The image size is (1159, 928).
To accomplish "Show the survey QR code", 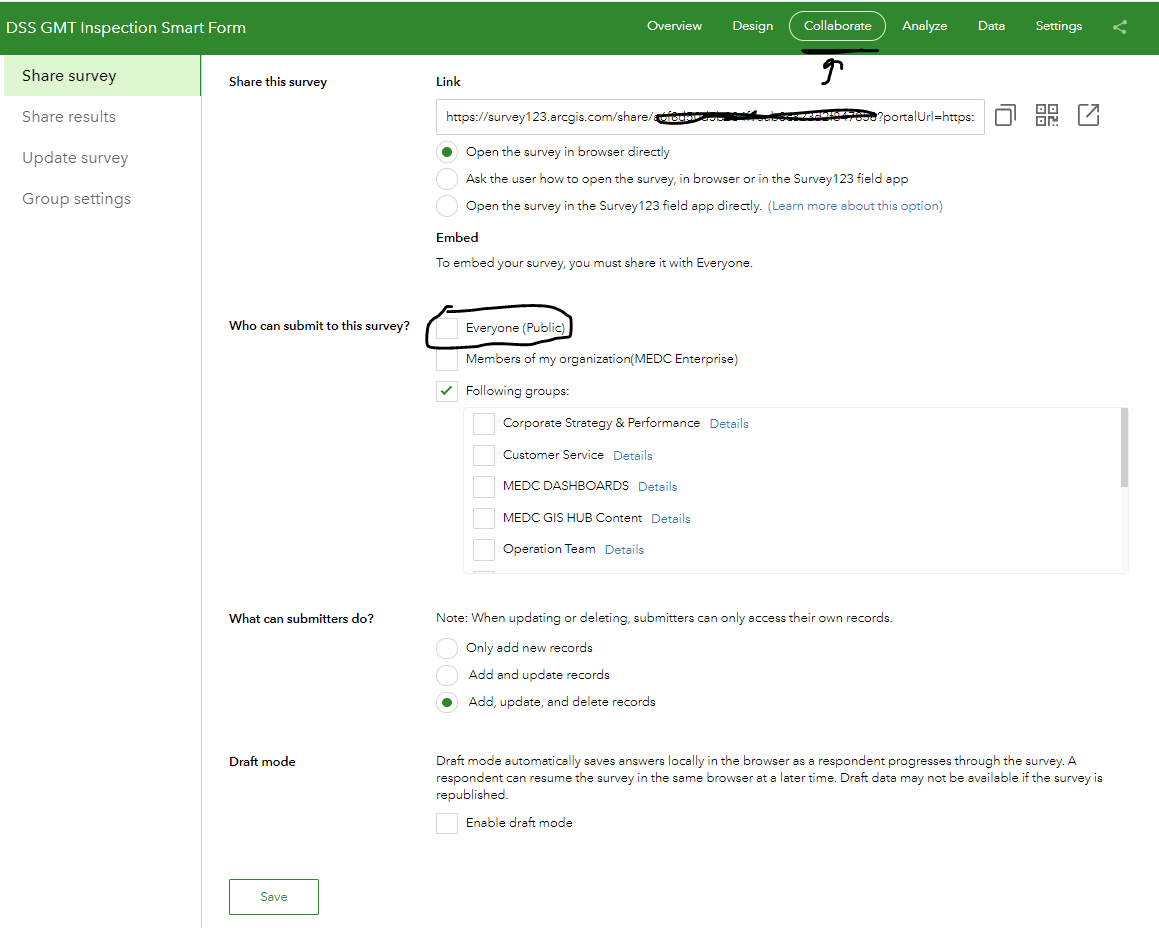I will [1047, 116].
